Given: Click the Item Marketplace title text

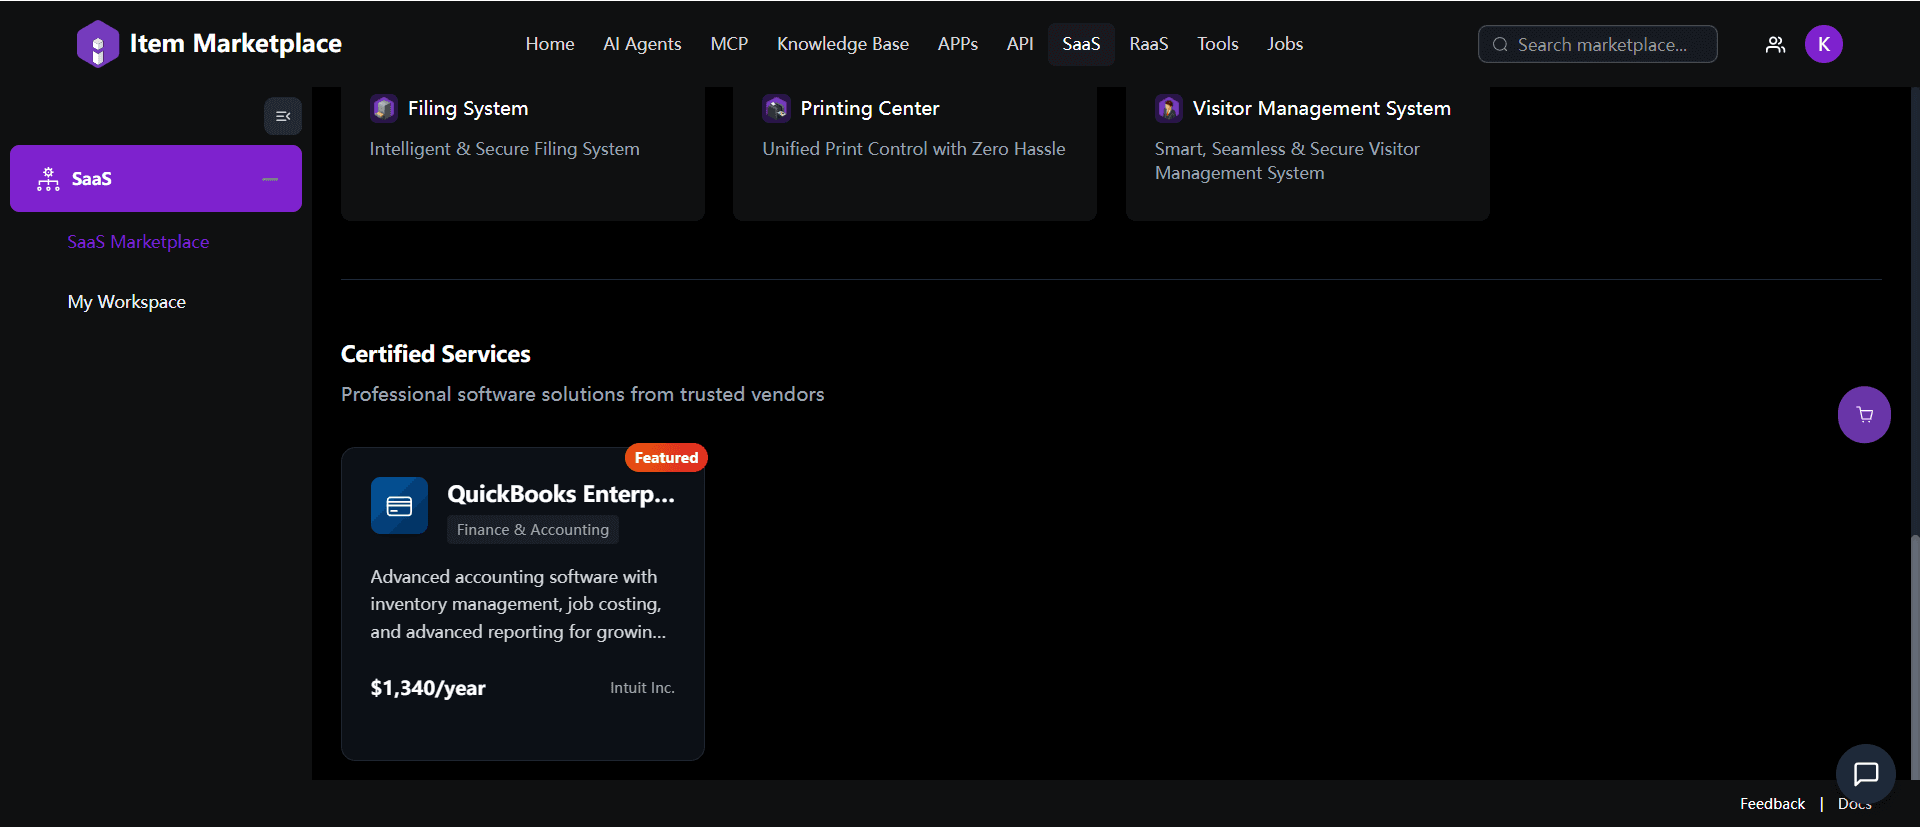Looking at the screenshot, I should 236,44.
